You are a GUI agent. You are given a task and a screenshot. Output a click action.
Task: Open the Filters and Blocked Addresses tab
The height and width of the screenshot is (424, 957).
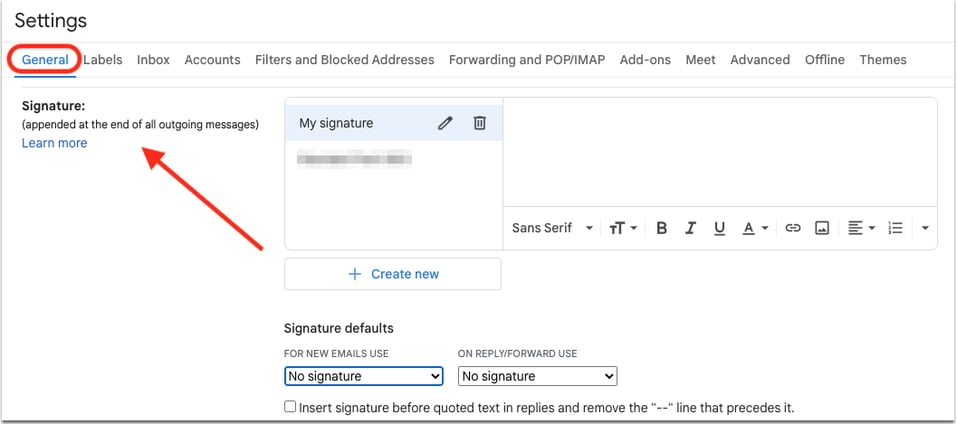344,60
